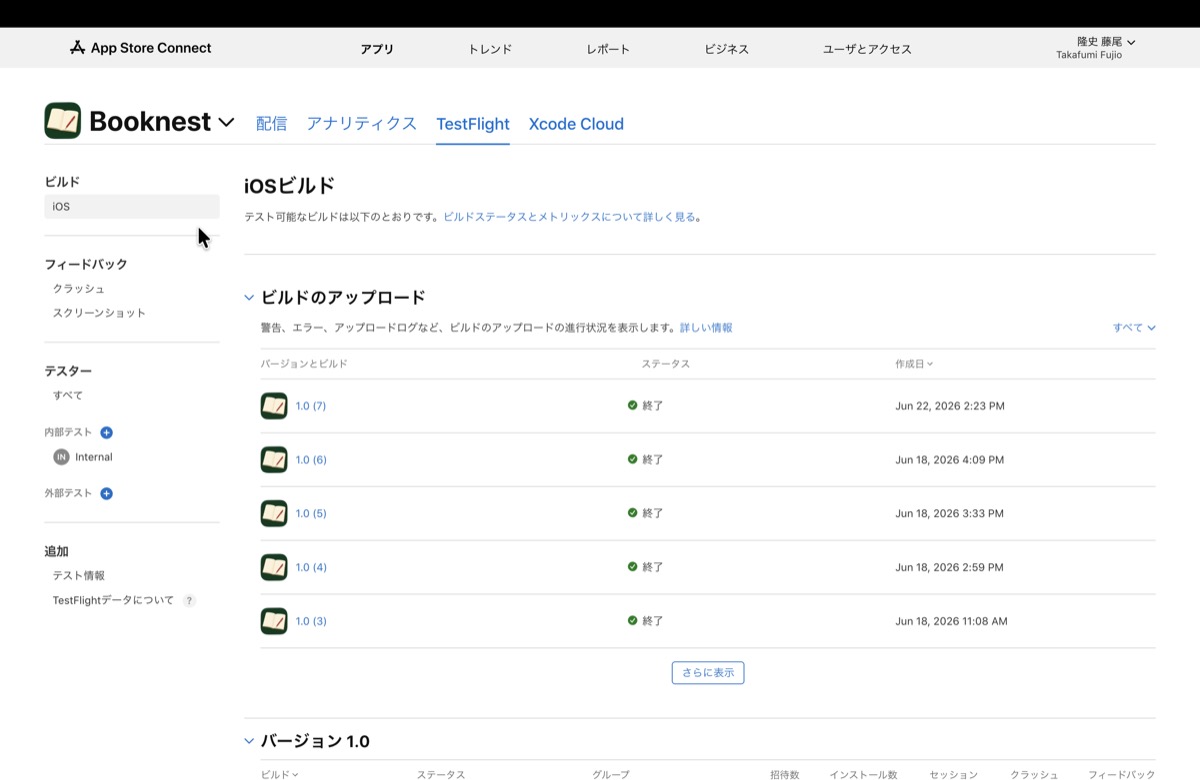Open すべて testers in sidebar
The width and height of the screenshot is (1200, 780).
pos(68,396)
